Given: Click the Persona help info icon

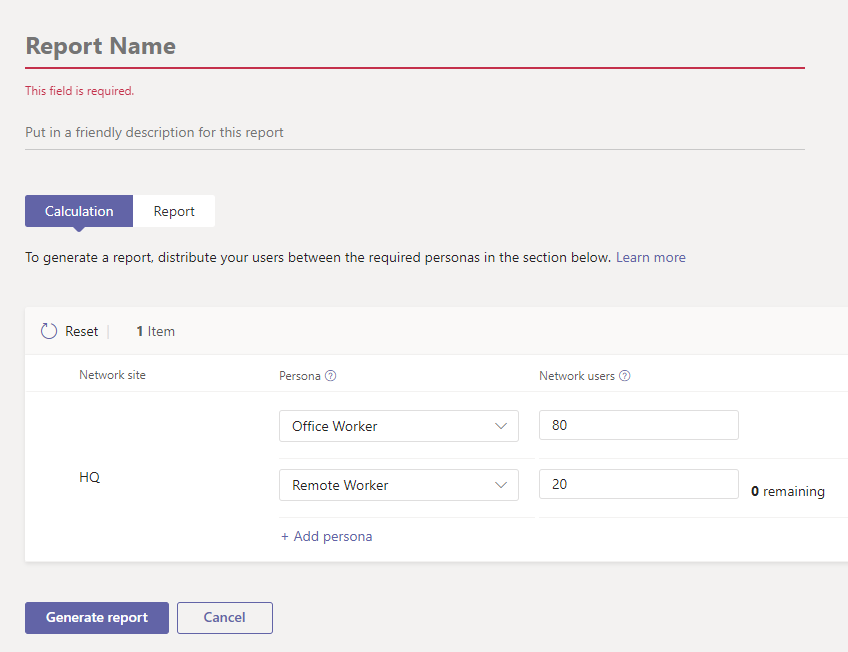Looking at the screenshot, I should pos(330,376).
